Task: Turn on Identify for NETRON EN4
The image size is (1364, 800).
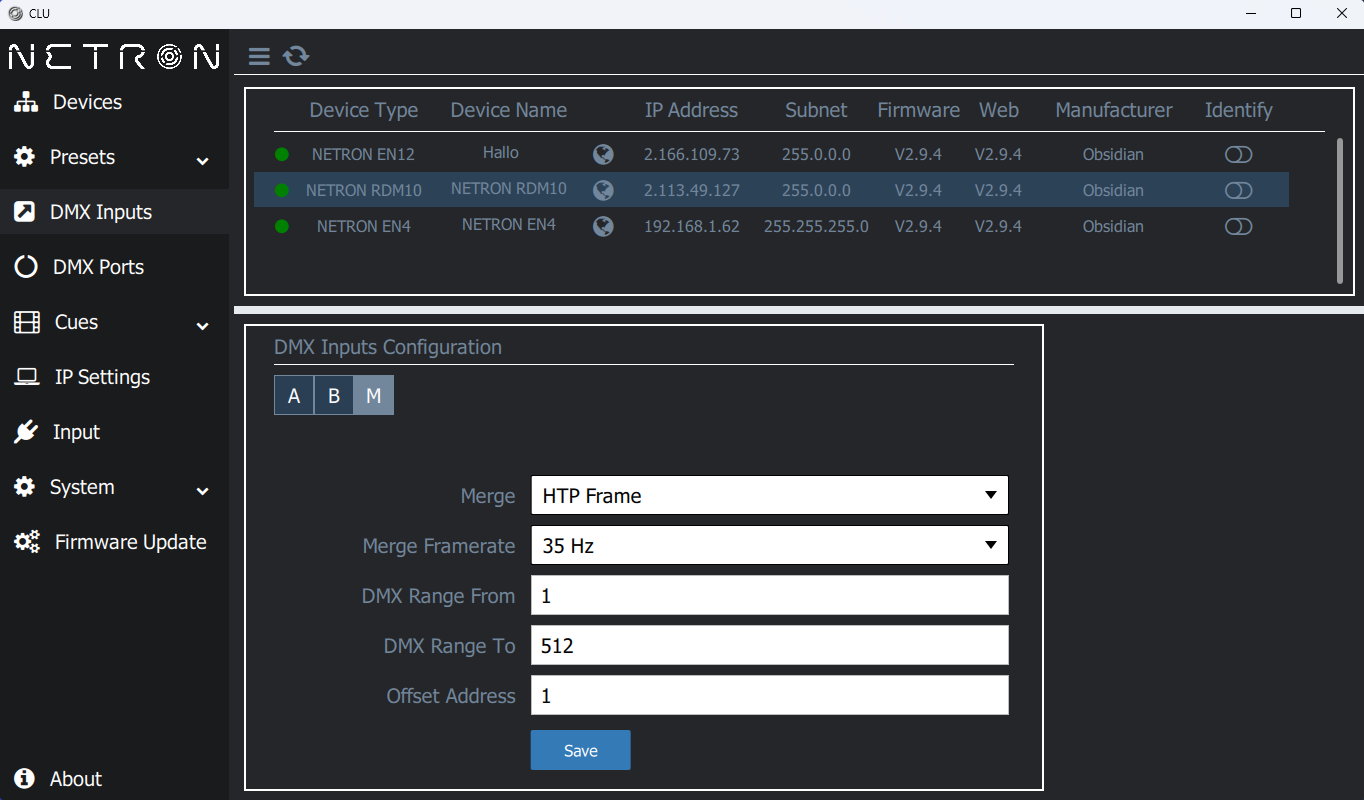Action: point(1238,227)
